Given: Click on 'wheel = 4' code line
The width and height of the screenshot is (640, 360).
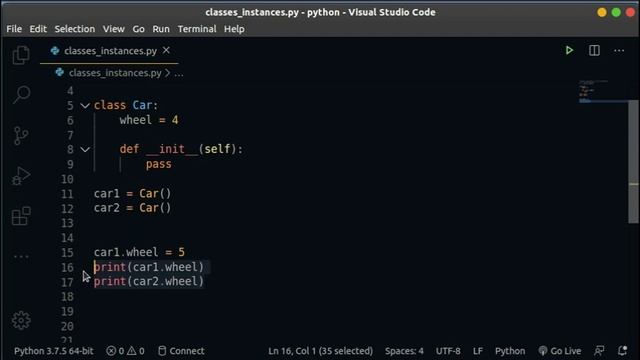Looking at the screenshot, I should (x=149, y=120).
